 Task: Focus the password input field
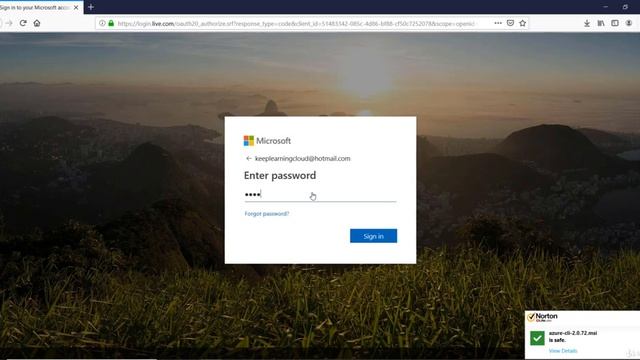click(x=320, y=194)
